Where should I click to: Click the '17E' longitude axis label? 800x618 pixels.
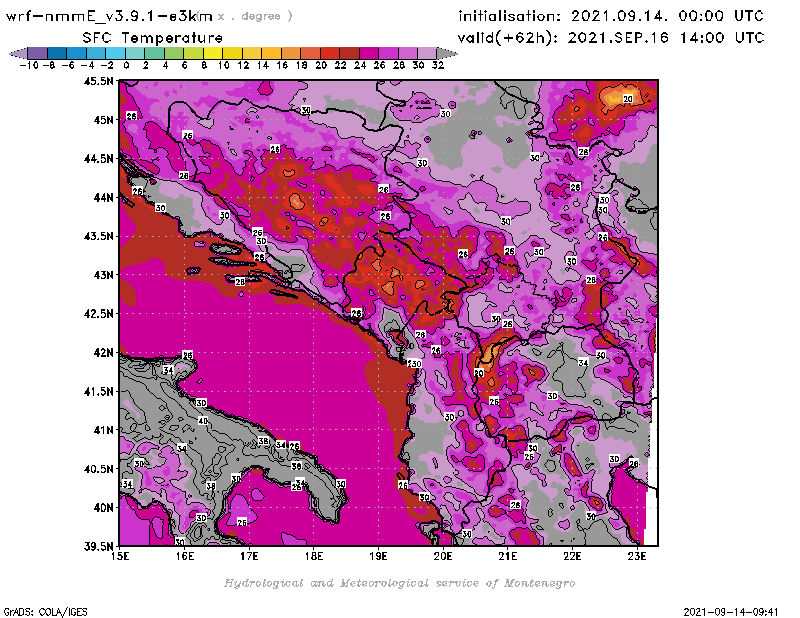tap(249, 556)
